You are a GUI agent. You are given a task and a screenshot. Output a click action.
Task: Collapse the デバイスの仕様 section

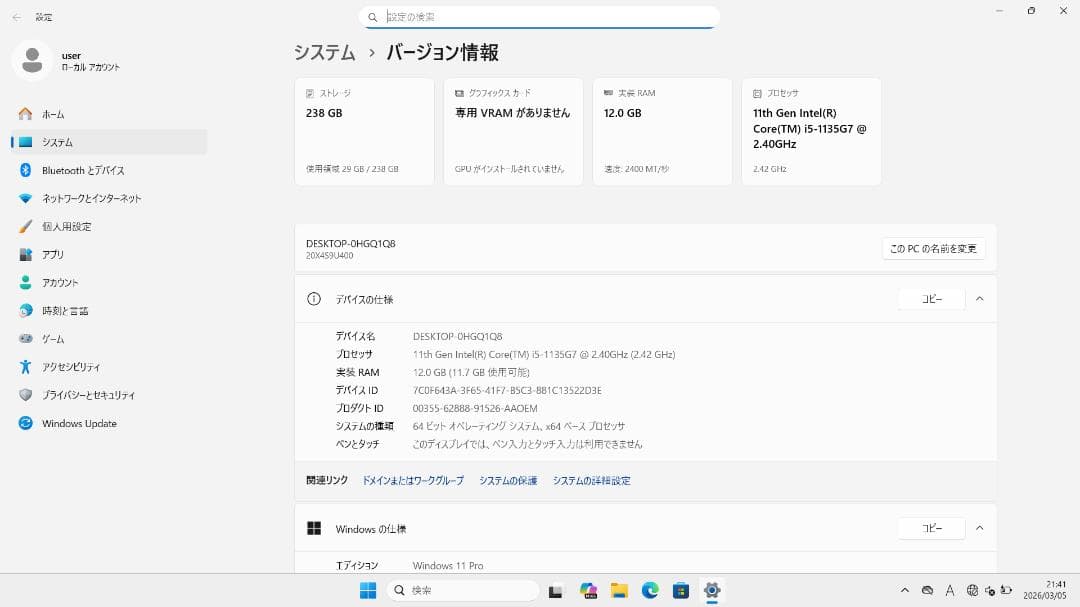pyautogui.click(x=979, y=299)
